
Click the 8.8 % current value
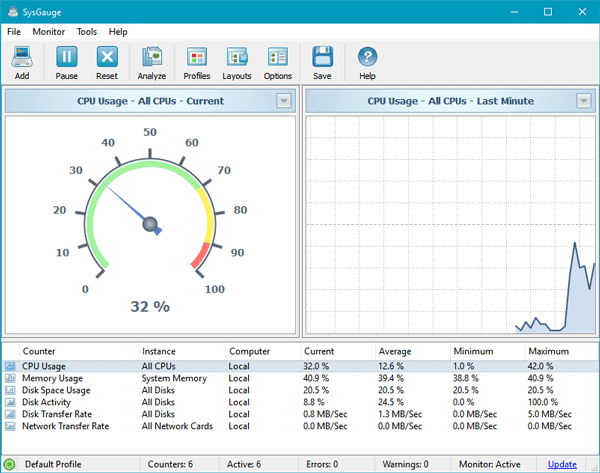[314, 402]
